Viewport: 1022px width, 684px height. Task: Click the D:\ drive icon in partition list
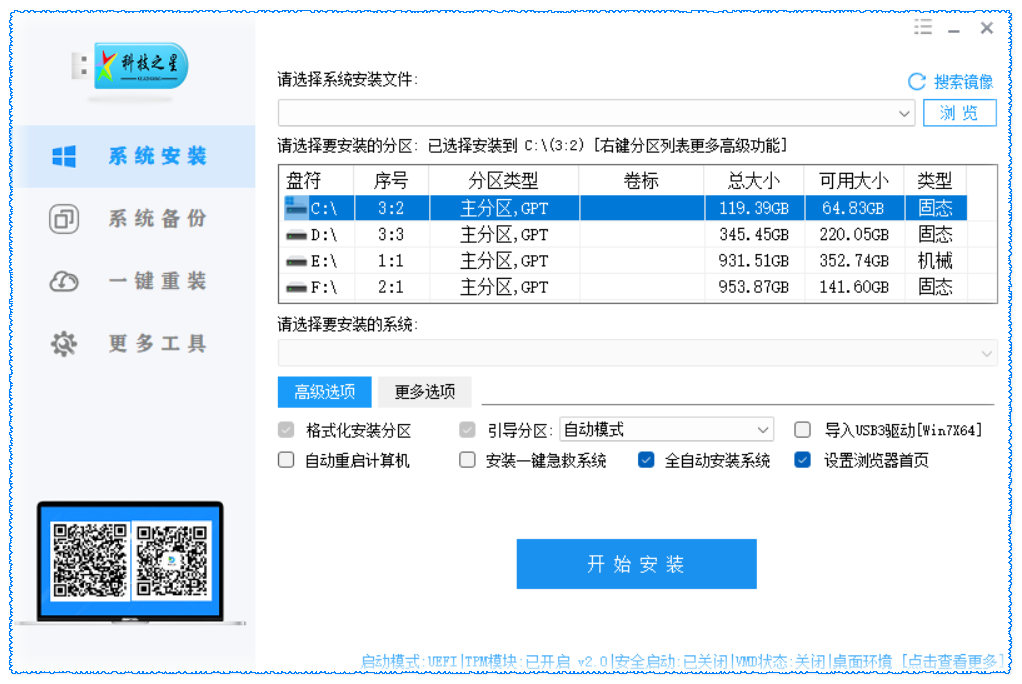(296, 235)
